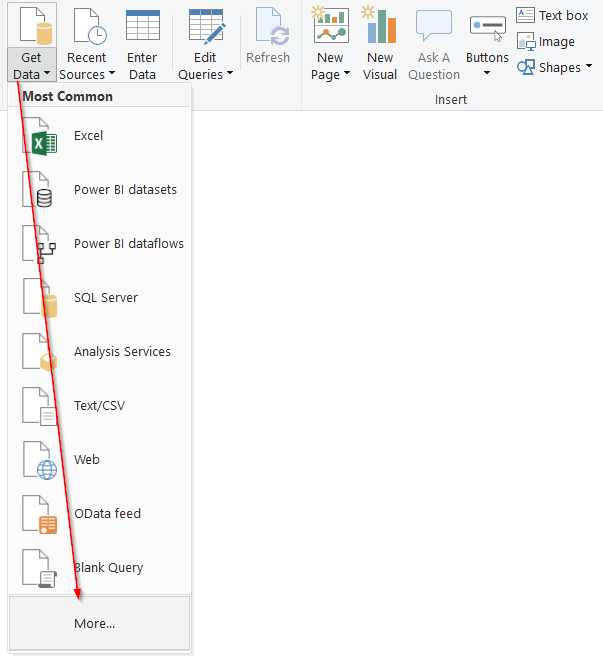This screenshot has width=603, height=662.
Task: Expand the Recent Sources dropdown arrow
Action: coord(111,73)
